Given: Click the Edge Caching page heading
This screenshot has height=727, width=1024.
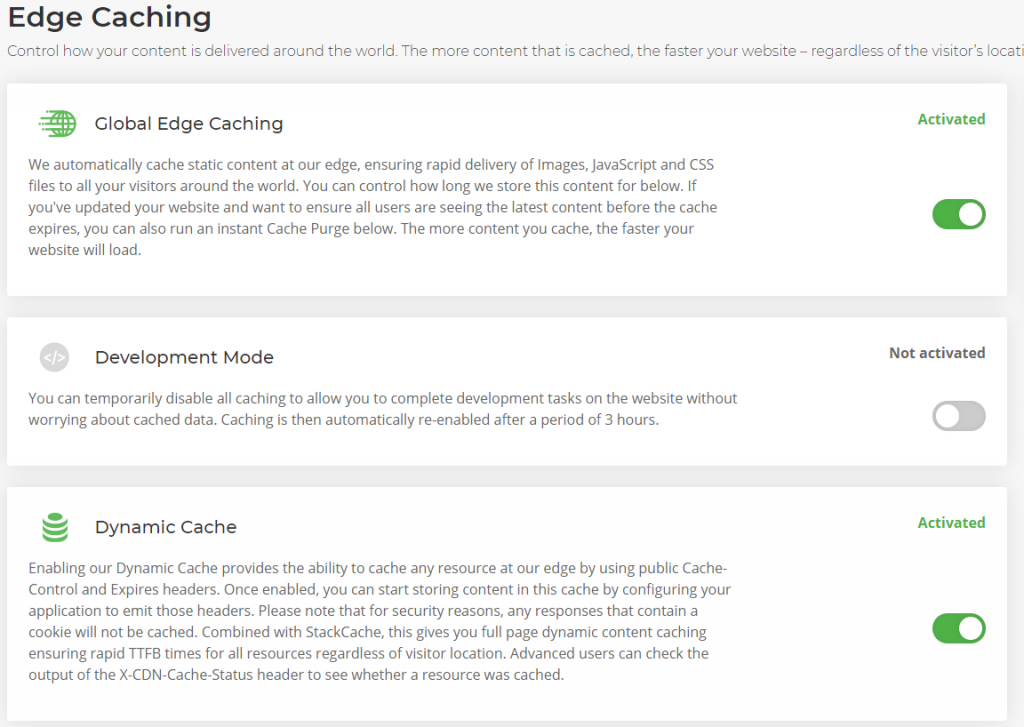Looking at the screenshot, I should [110, 17].
